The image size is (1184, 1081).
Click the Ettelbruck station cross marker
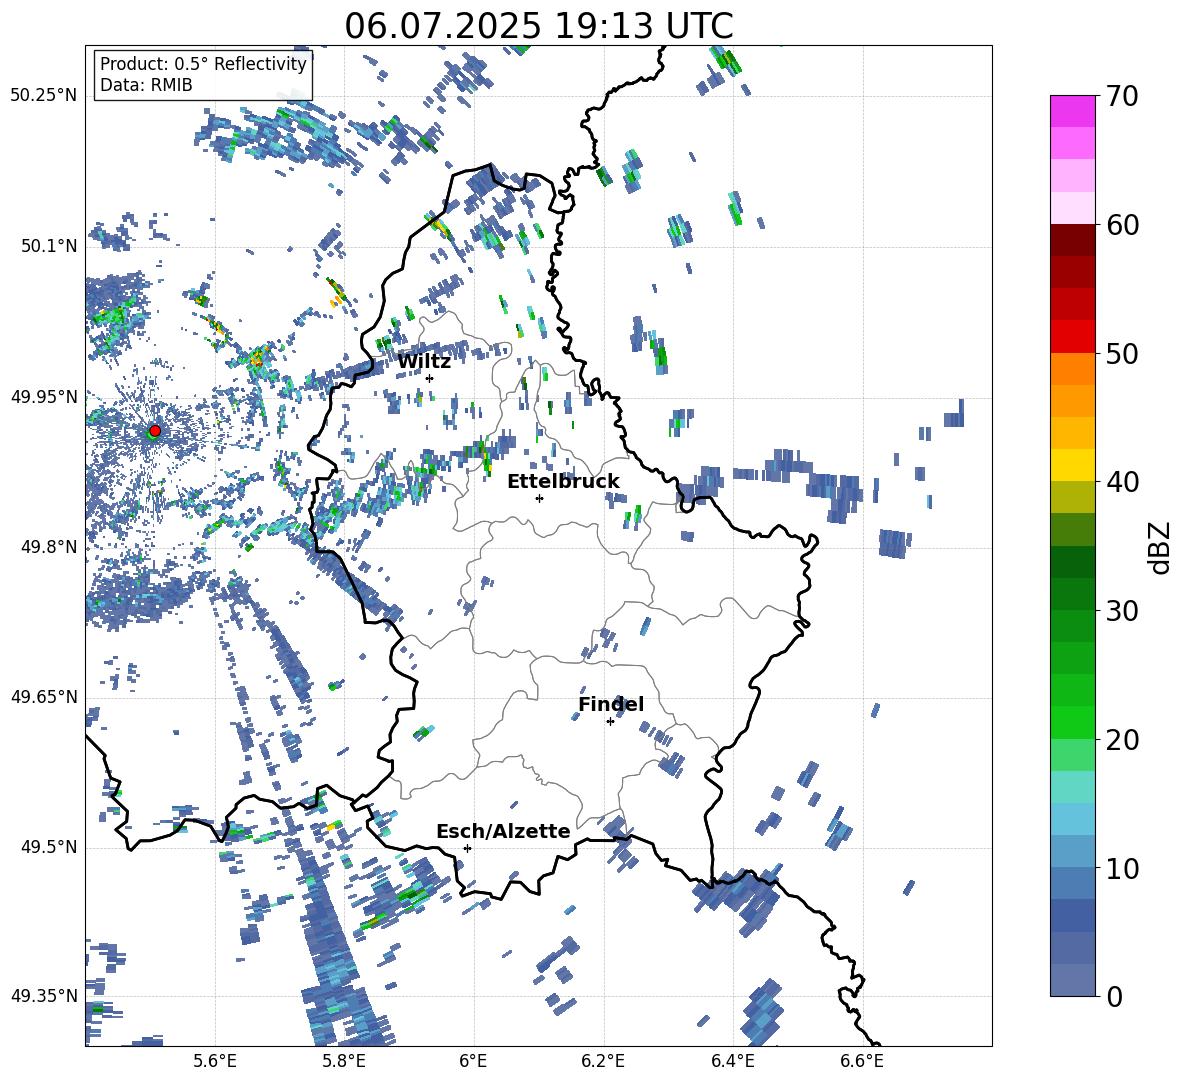tap(539, 498)
